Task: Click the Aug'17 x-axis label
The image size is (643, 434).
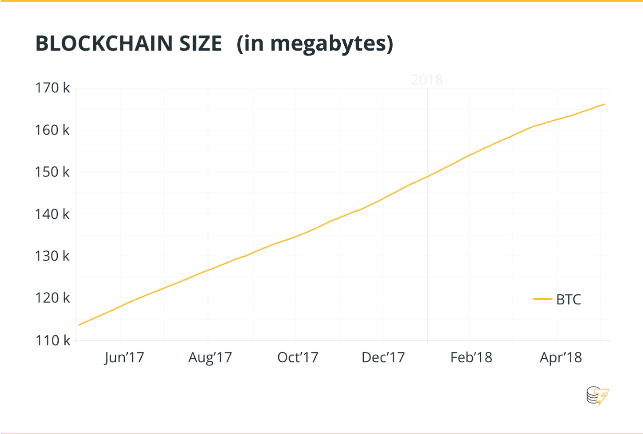Action: (x=210, y=357)
